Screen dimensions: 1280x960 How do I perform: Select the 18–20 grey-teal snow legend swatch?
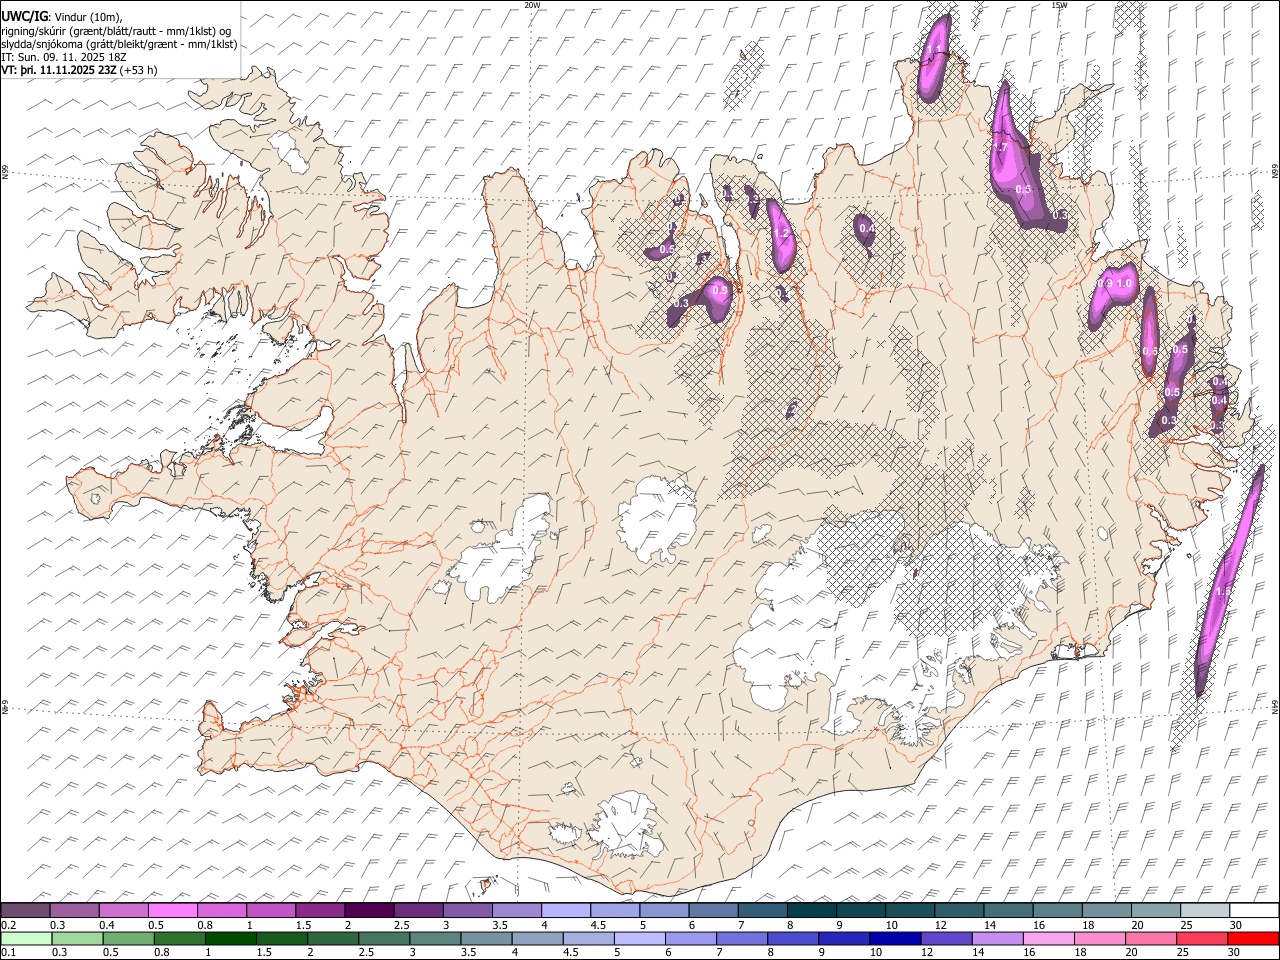click(x=1105, y=911)
